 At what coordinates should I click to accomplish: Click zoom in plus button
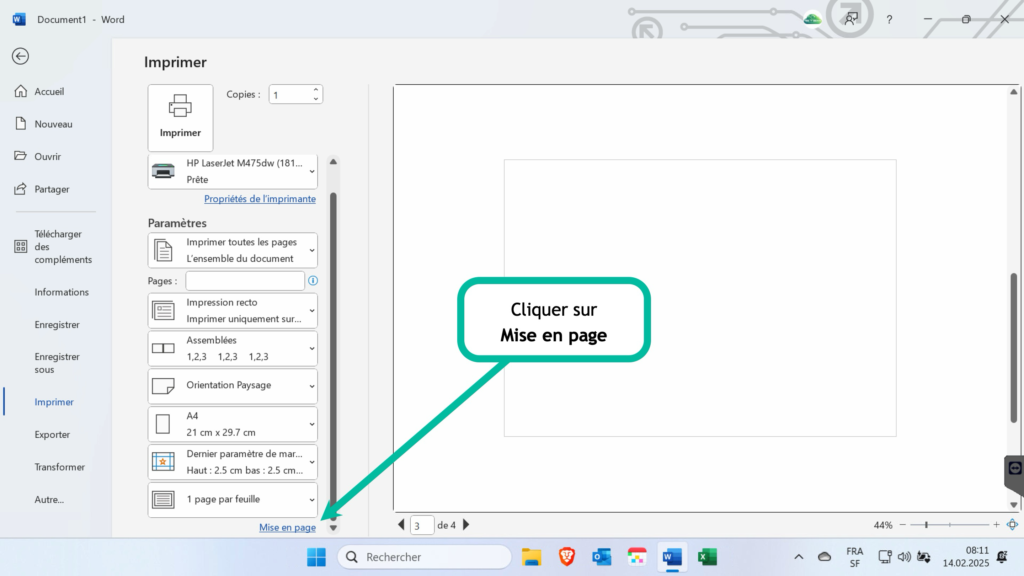pyautogui.click(x=997, y=524)
